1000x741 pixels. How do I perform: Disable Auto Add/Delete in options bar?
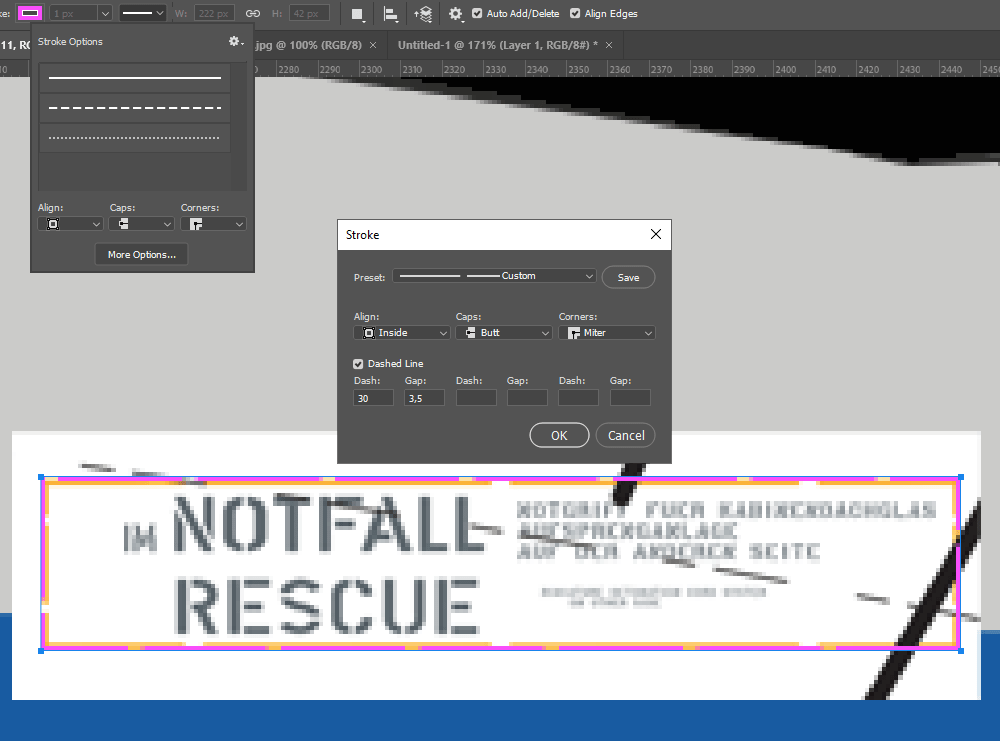(x=476, y=13)
